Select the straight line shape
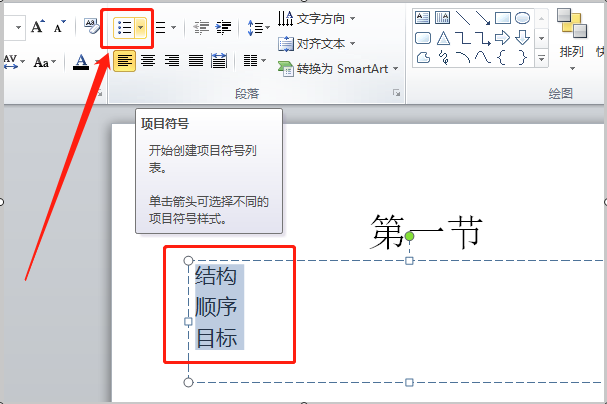This screenshot has height=404, width=607. 463,17
